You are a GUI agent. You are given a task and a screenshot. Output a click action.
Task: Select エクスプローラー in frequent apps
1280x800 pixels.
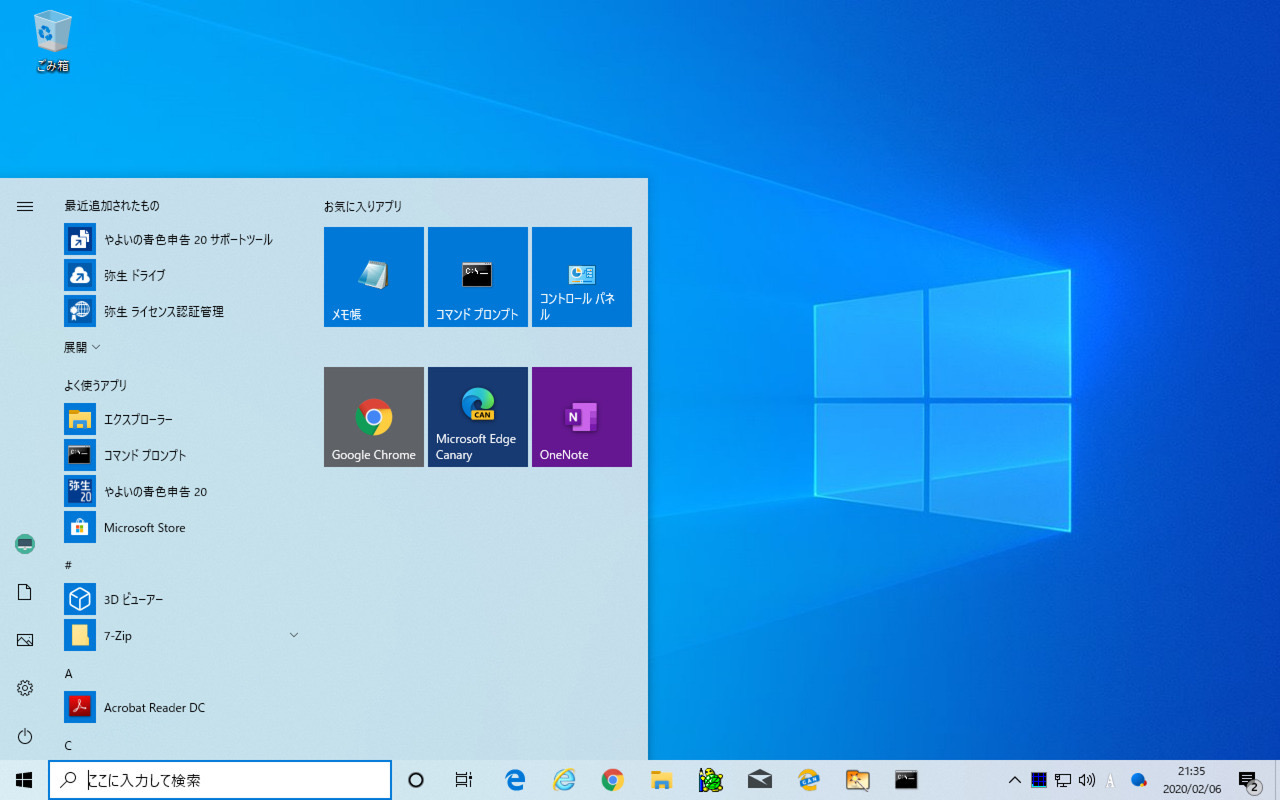pos(138,419)
